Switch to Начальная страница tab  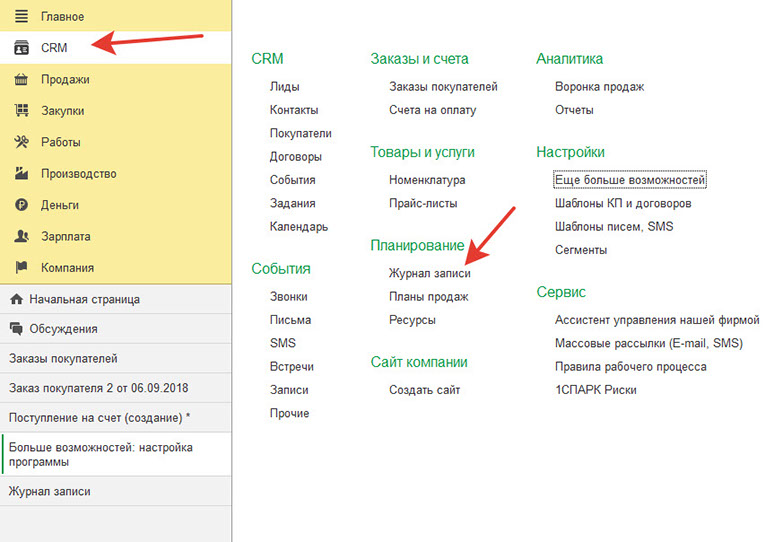coord(116,299)
